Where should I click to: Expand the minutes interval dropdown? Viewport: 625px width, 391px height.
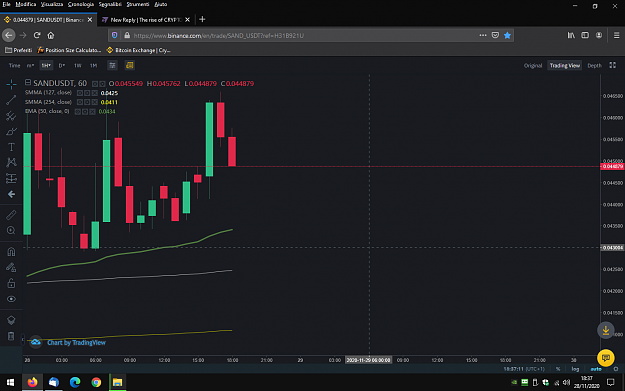(30, 65)
